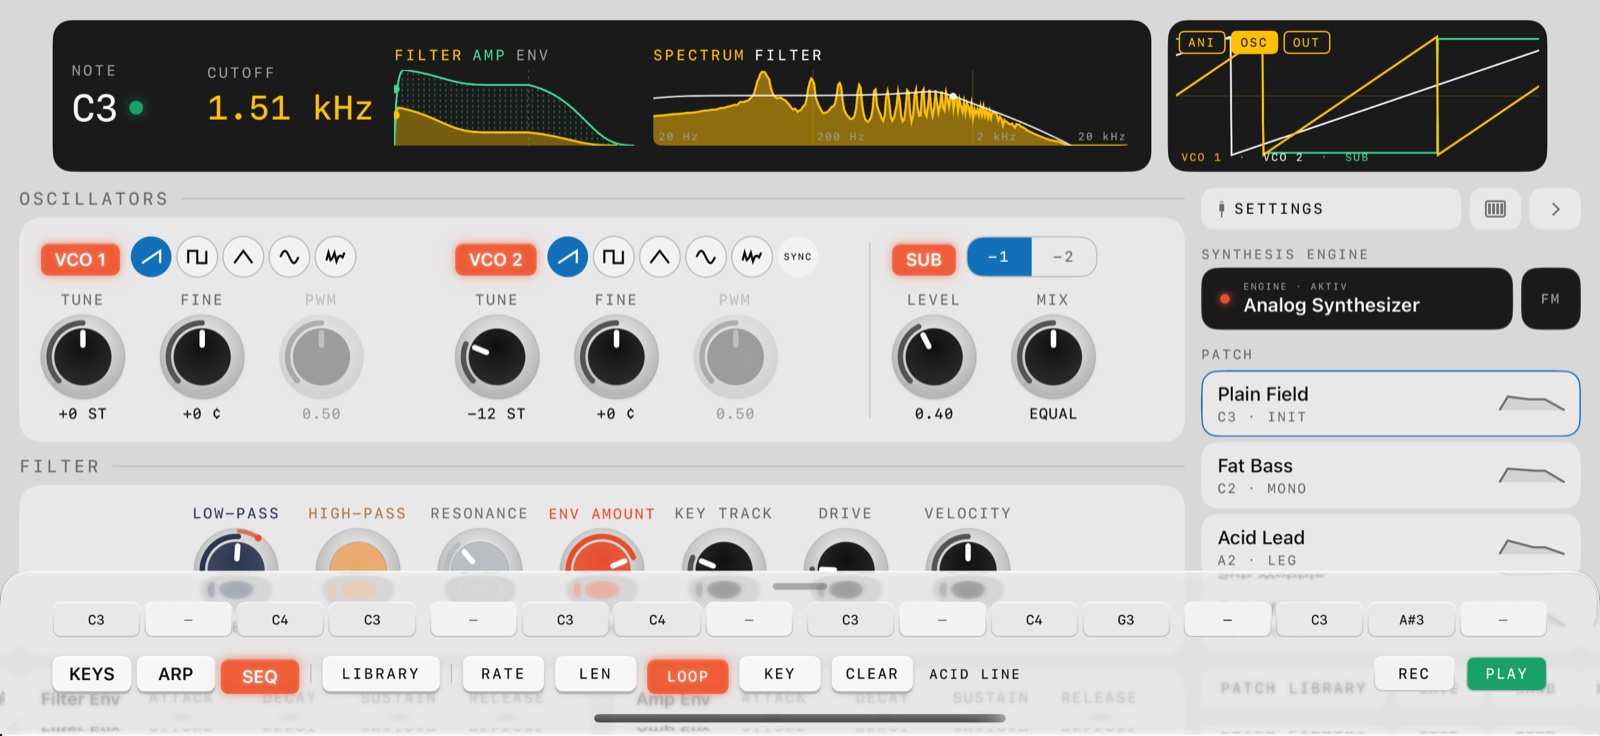Choose the triangle waveform for VCO 2

[659, 257]
